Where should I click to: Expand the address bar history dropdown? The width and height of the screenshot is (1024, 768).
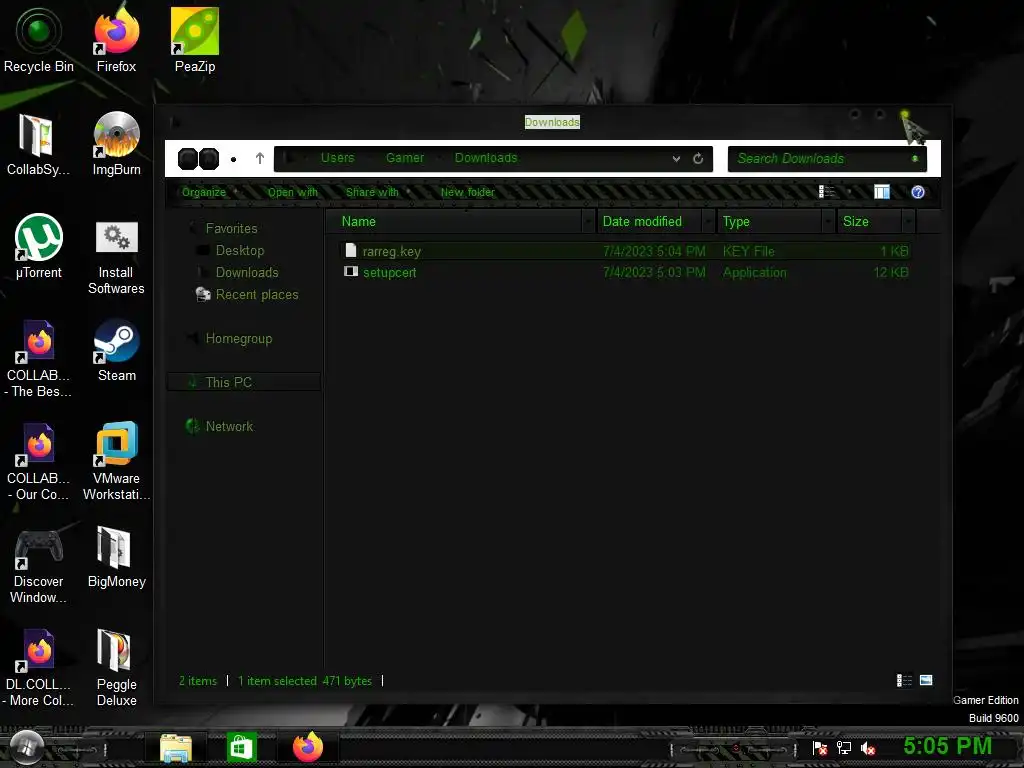pos(676,159)
